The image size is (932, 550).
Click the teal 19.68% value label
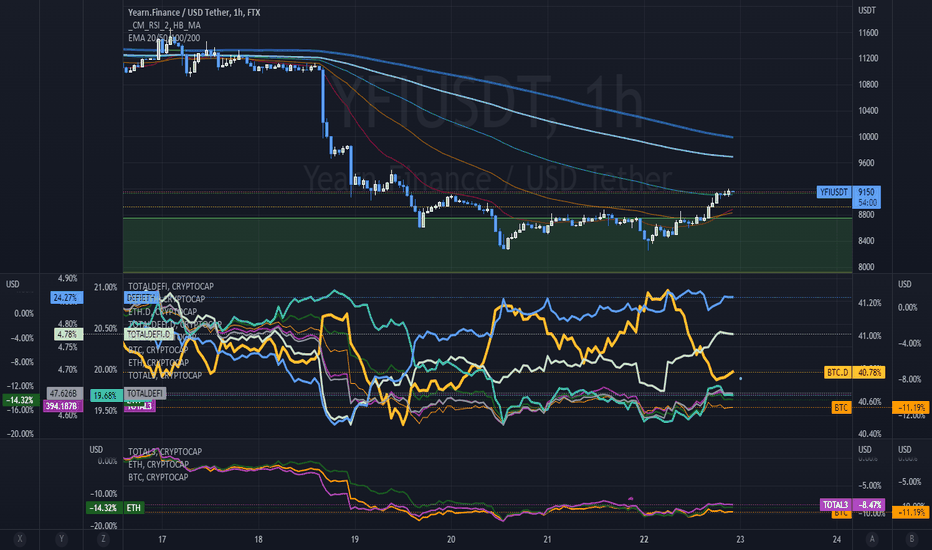pos(106,395)
